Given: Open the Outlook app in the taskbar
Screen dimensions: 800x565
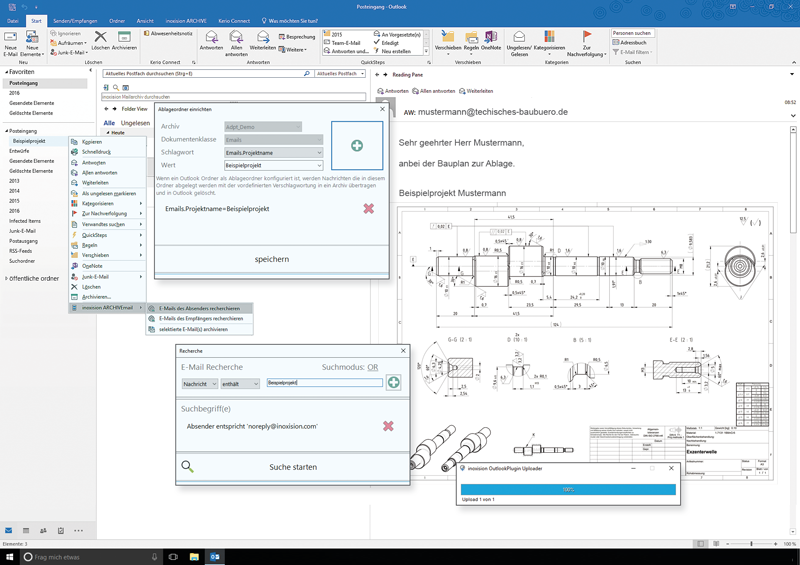Looking at the screenshot, I should coord(215,557).
